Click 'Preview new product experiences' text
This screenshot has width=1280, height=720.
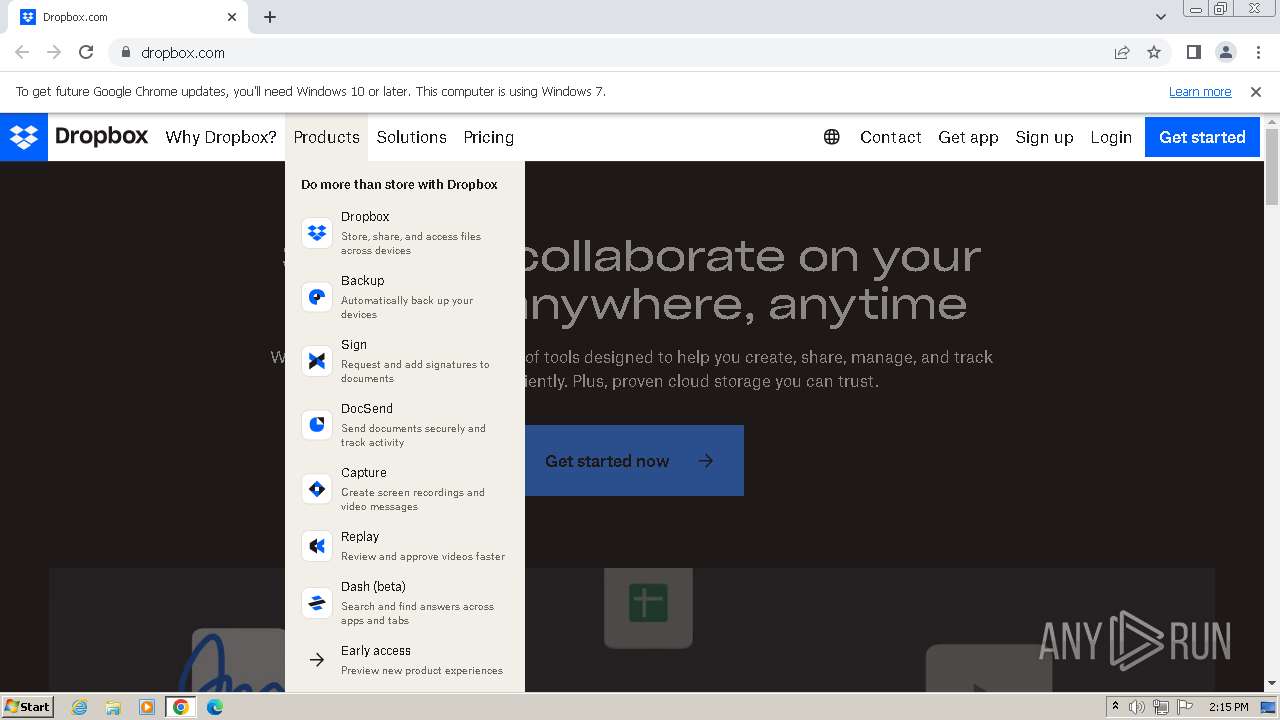coord(422,670)
